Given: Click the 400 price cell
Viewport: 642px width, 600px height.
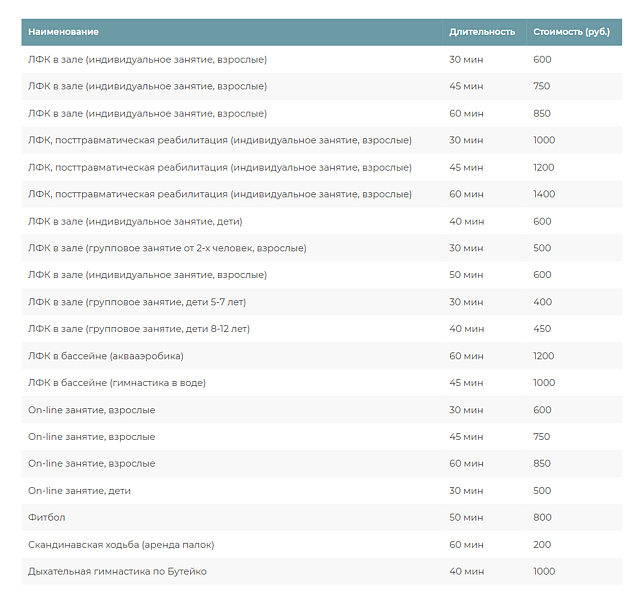Looking at the screenshot, I should tap(541, 302).
